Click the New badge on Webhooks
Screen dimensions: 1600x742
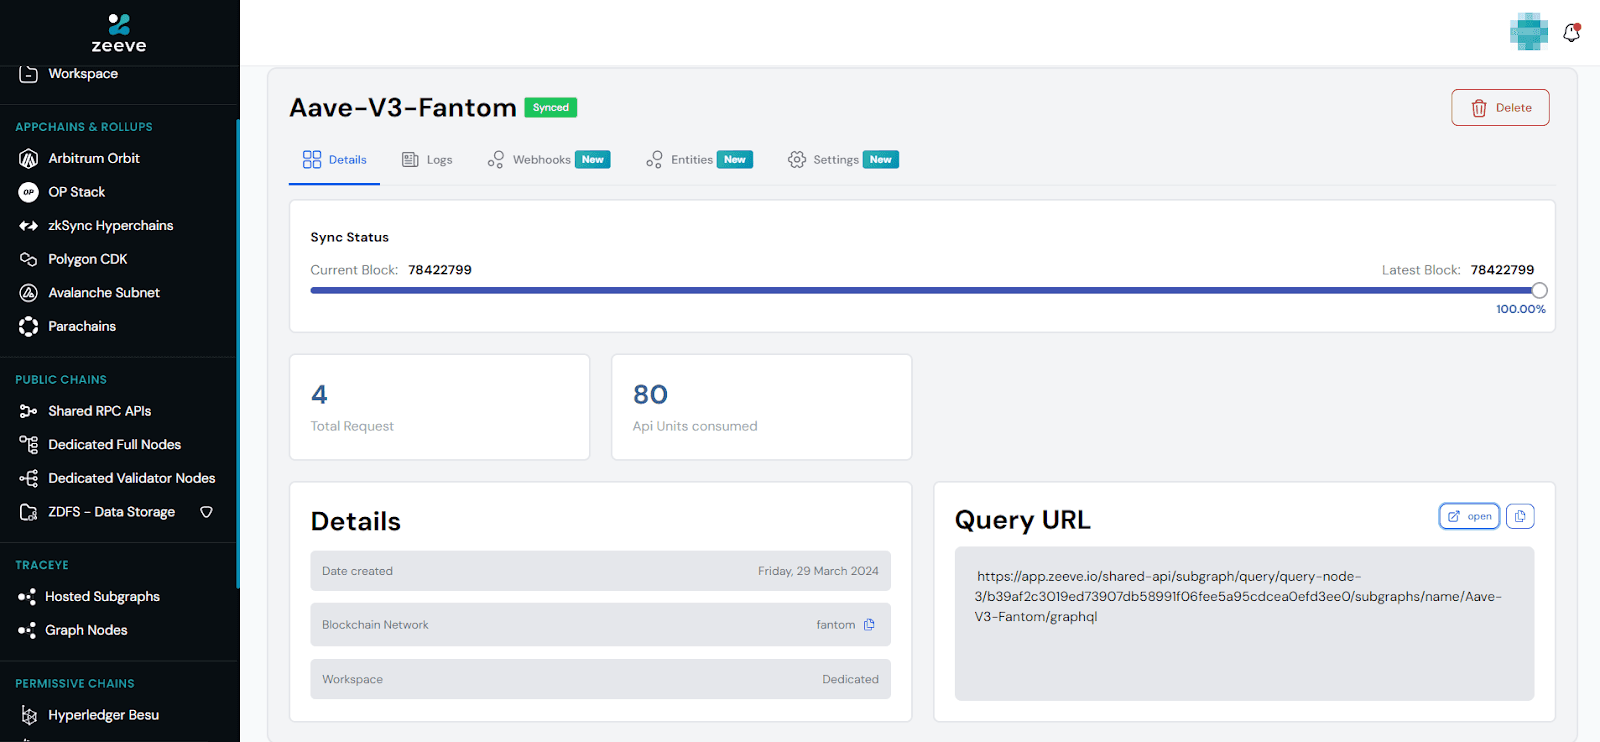pos(593,160)
